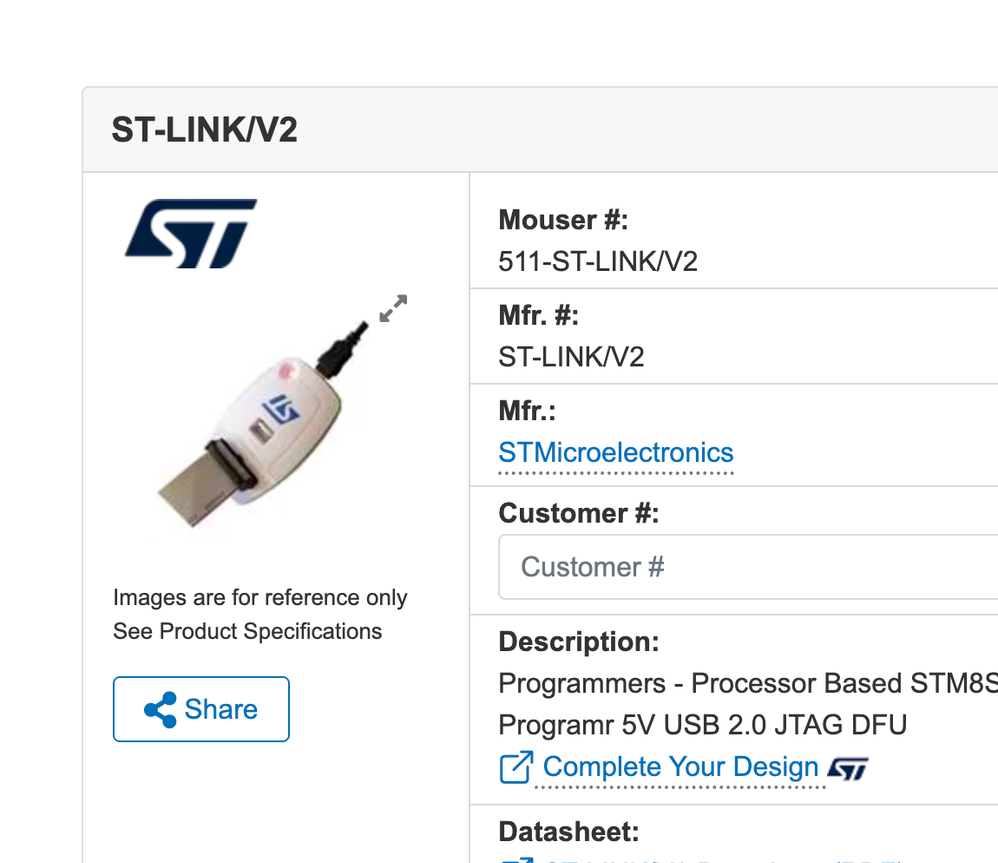Click the ST-LINK/V2 page heading
Viewport: 998px width, 863px height.
205,130
